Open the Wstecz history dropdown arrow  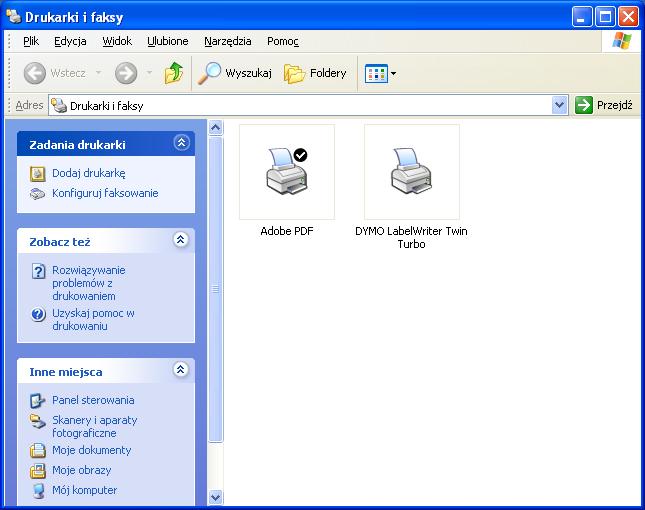click(99, 73)
